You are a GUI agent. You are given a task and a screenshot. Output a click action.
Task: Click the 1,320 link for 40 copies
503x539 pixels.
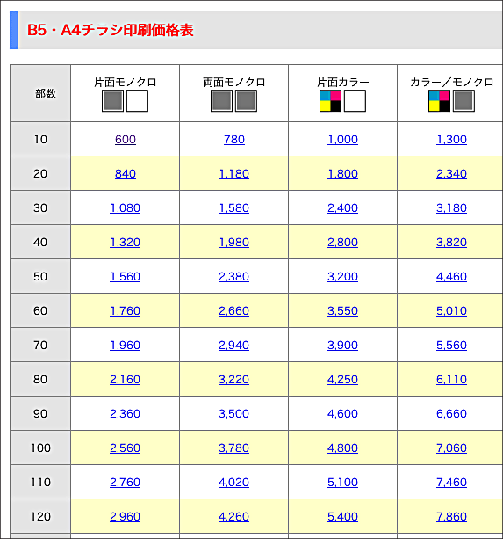[x=125, y=242]
